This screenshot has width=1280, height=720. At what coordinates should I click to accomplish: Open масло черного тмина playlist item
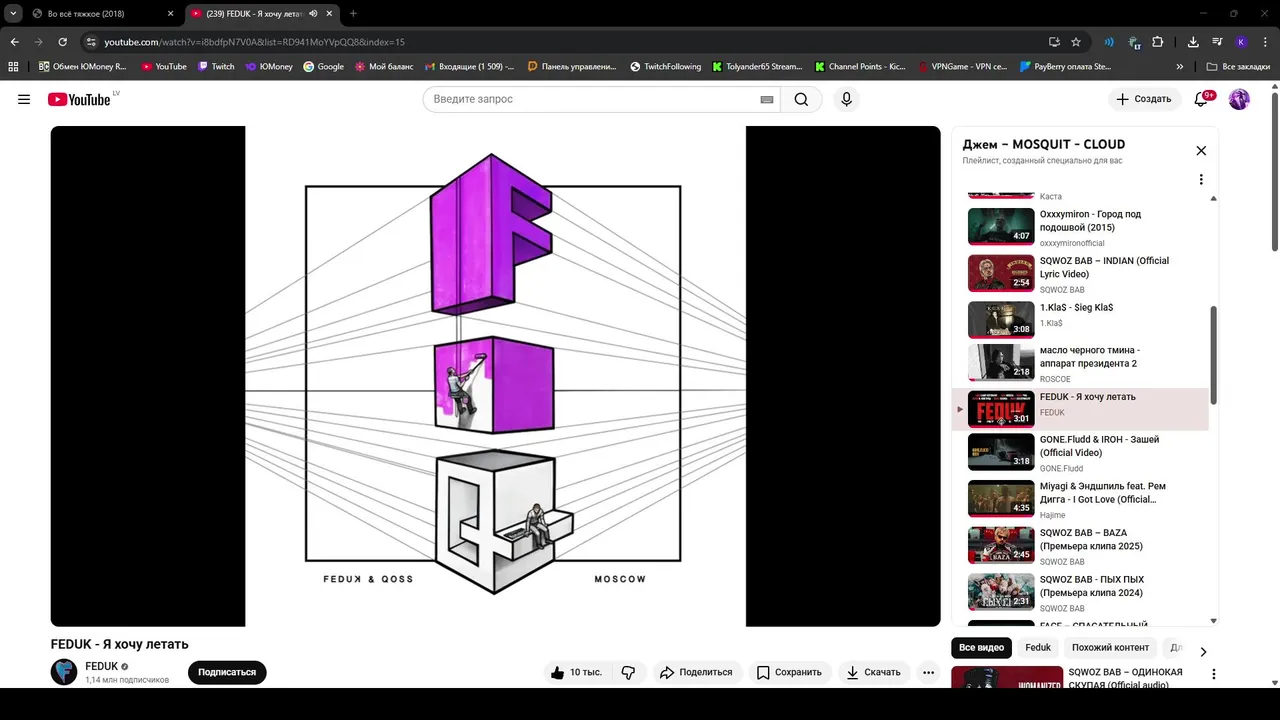pos(1080,364)
